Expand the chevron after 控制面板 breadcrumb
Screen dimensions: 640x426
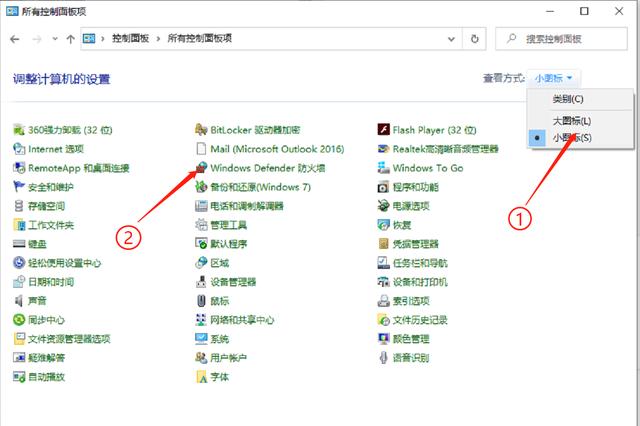(158, 39)
